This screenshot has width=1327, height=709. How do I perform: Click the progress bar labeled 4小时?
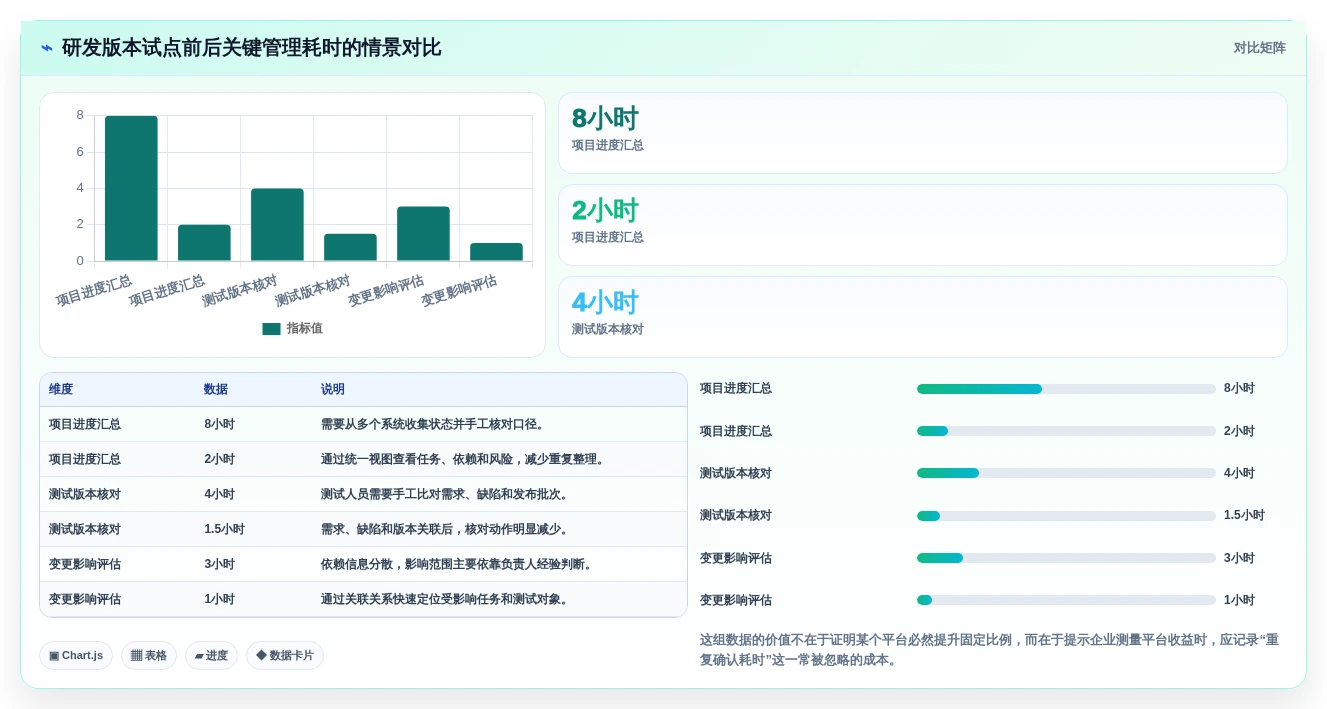1066,473
